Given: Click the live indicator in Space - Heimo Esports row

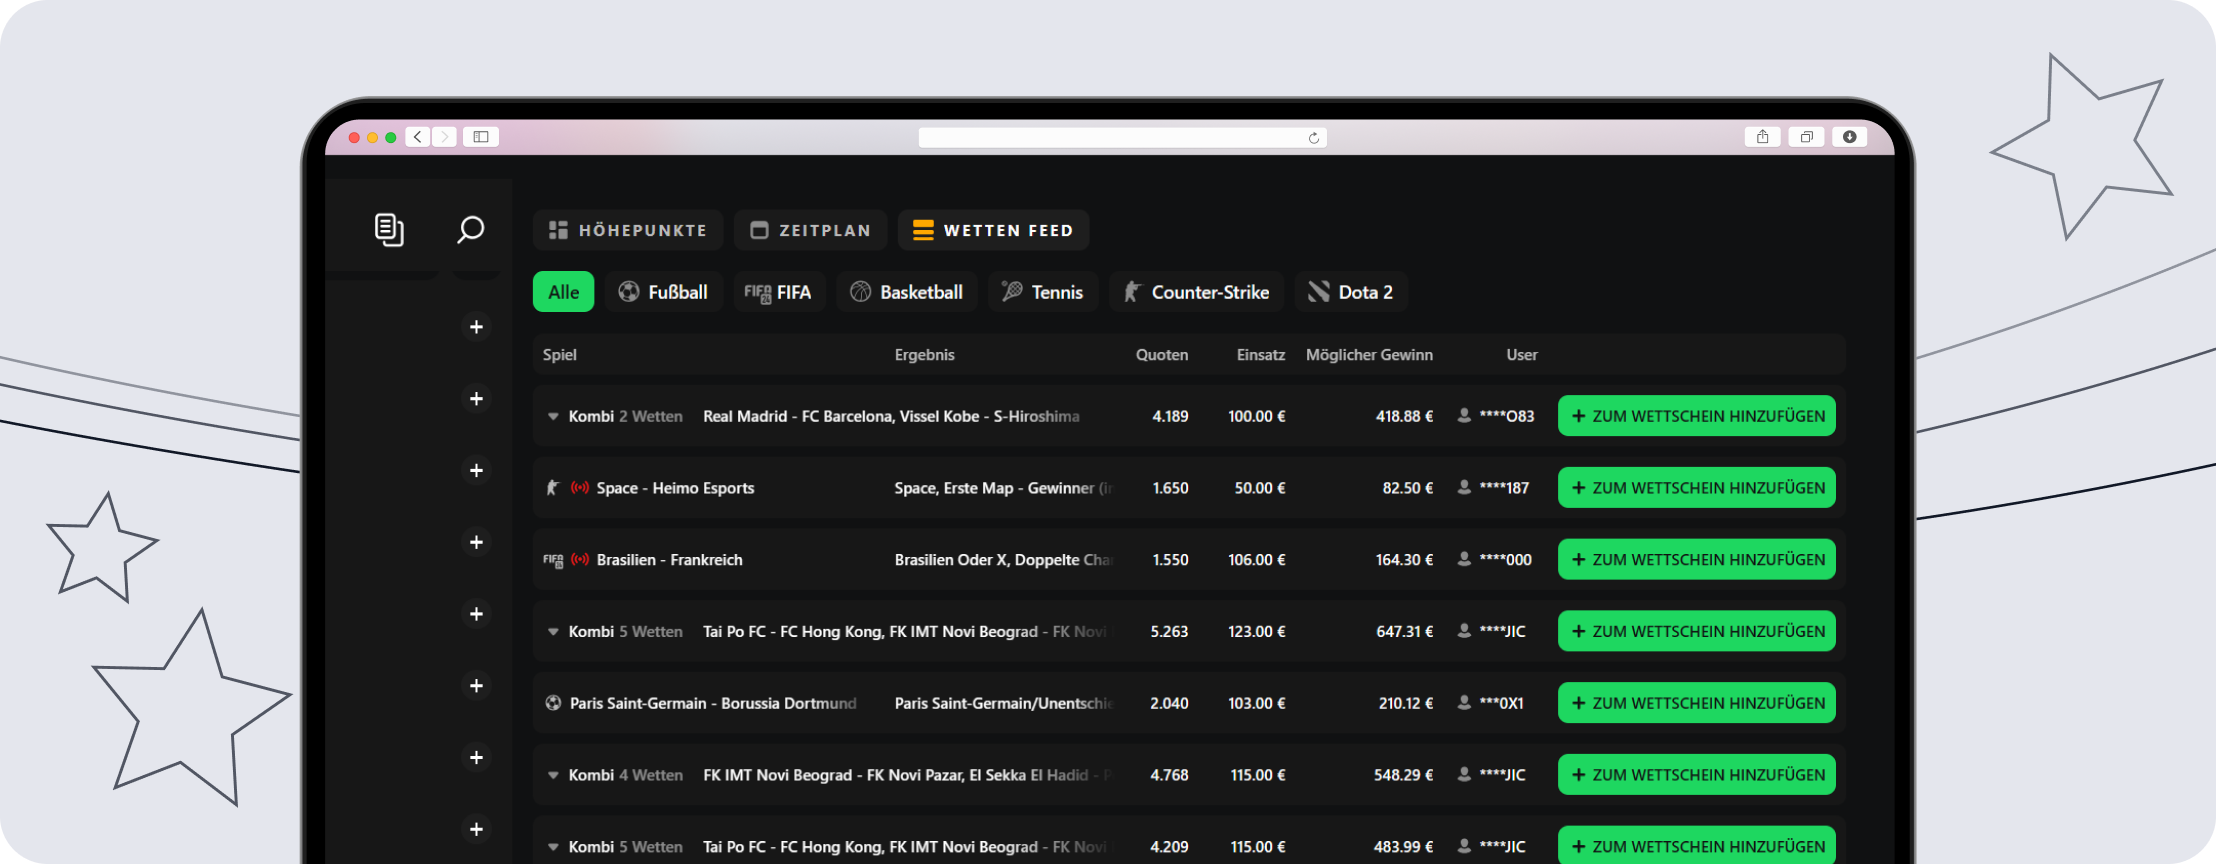Looking at the screenshot, I should [580, 488].
